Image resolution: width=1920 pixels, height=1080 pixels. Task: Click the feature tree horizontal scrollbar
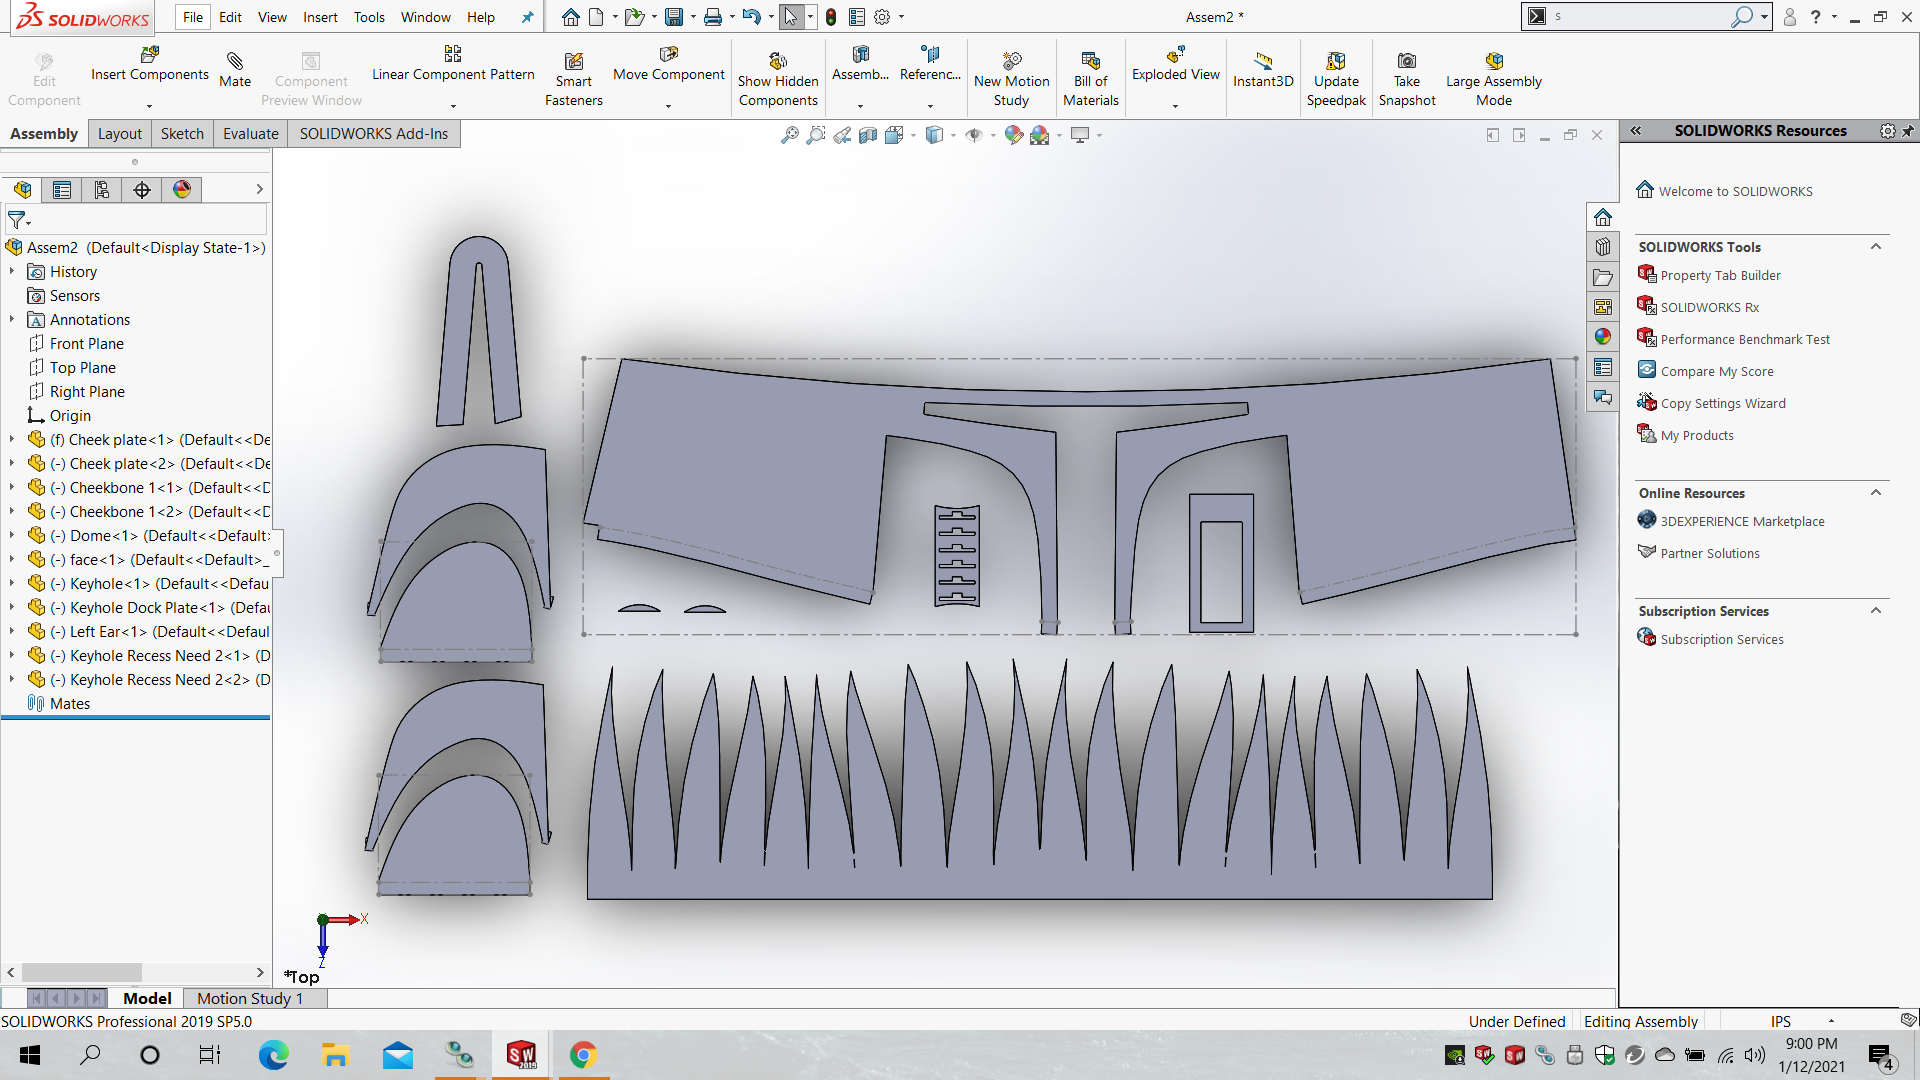(x=82, y=972)
